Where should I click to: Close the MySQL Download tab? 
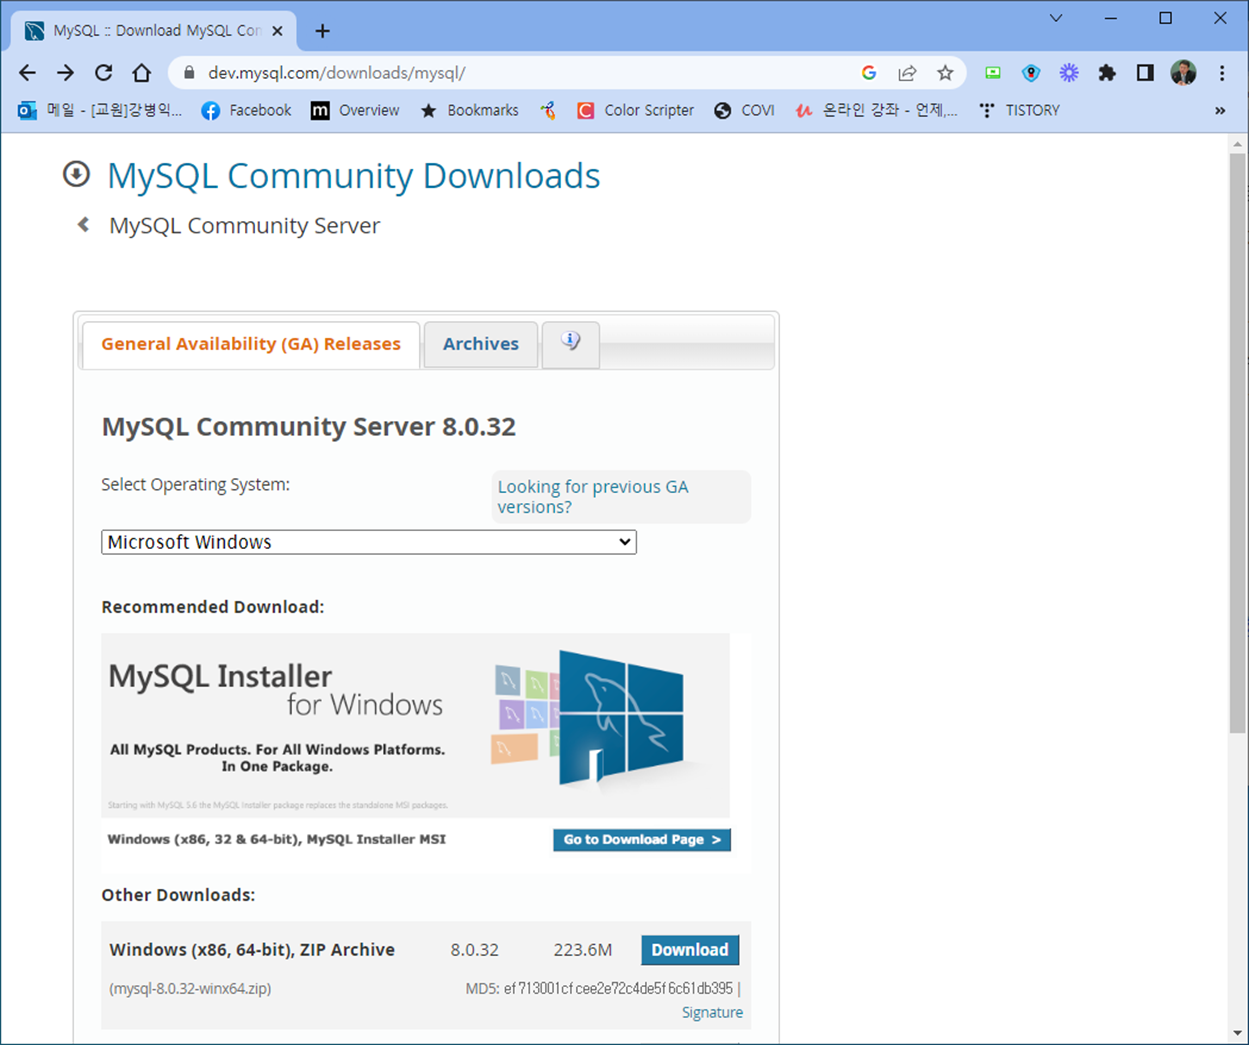tap(278, 31)
